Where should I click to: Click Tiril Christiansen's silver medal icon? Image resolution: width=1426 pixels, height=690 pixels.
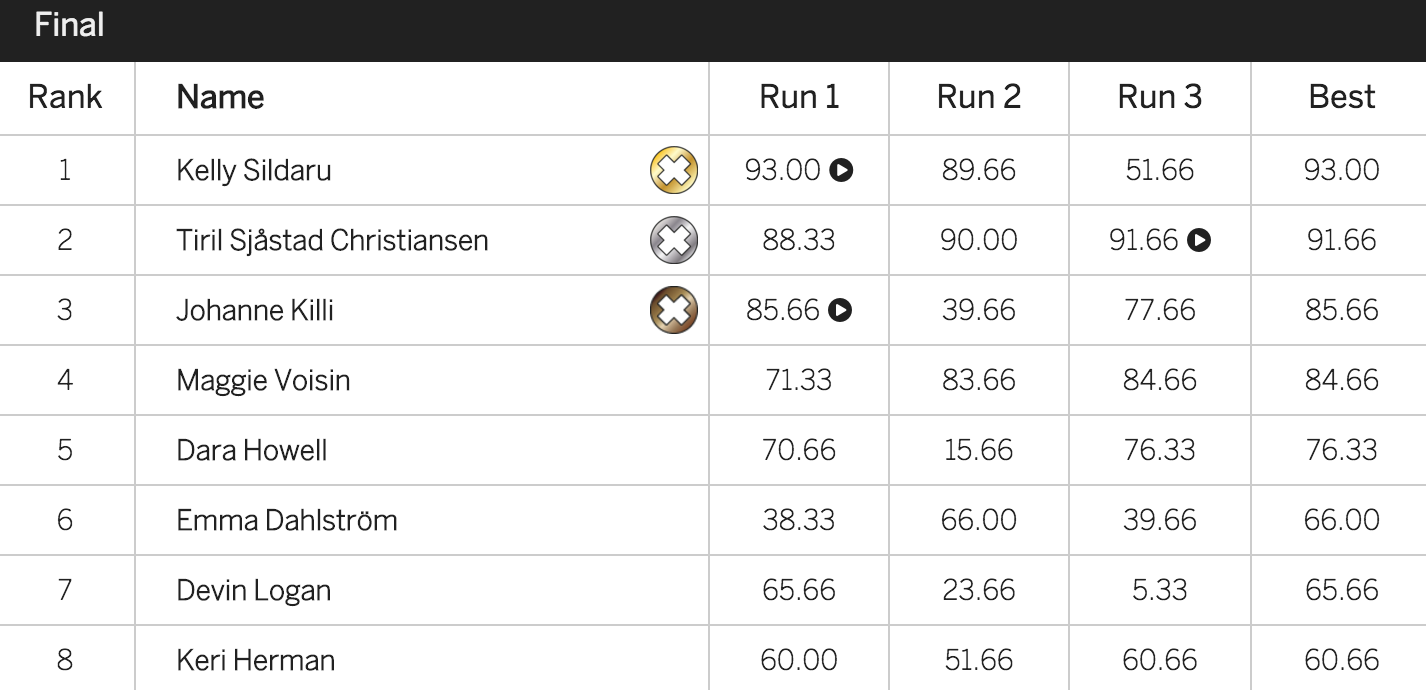pos(674,240)
